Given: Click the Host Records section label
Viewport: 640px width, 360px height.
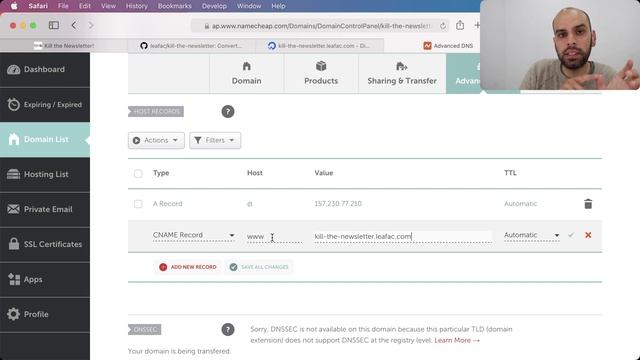Looking at the screenshot, I should [x=156, y=111].
